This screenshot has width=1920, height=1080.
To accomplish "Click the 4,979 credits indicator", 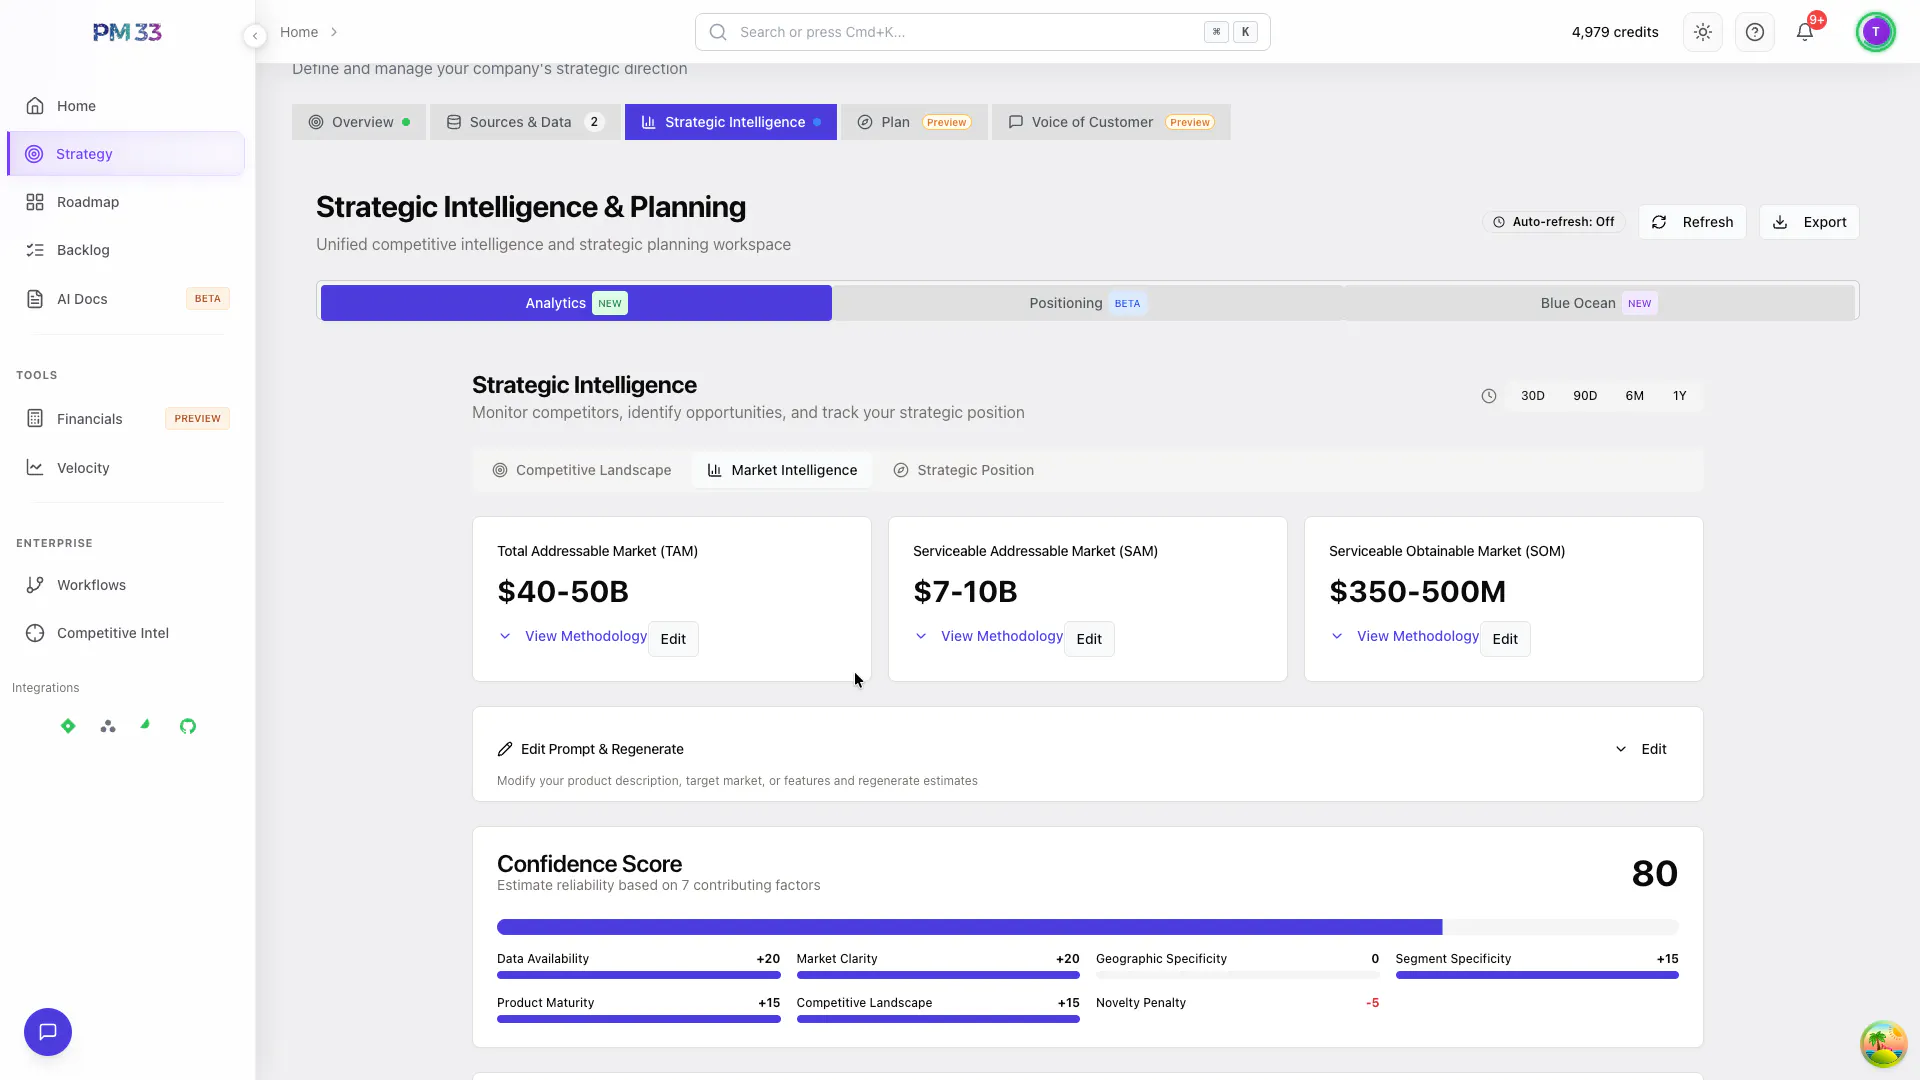I will [1614, 32].
